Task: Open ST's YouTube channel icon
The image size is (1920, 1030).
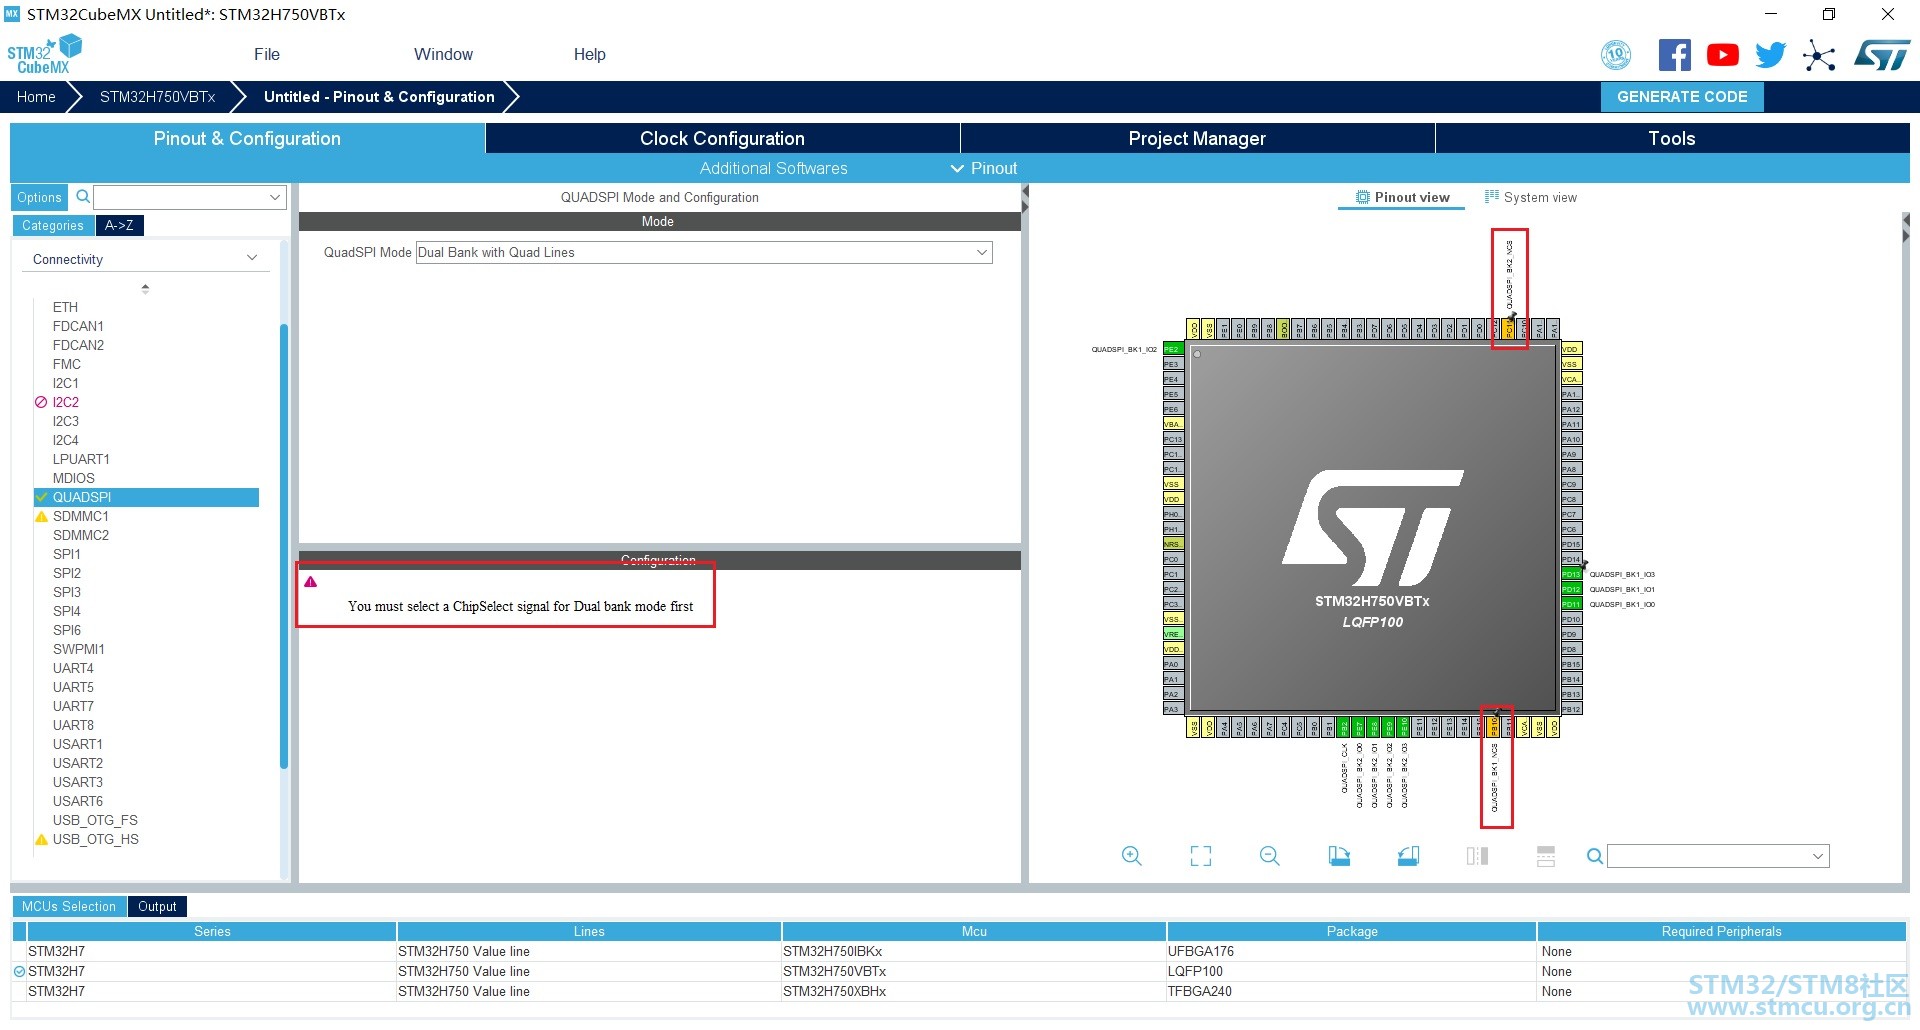Action: point(1722,55)
